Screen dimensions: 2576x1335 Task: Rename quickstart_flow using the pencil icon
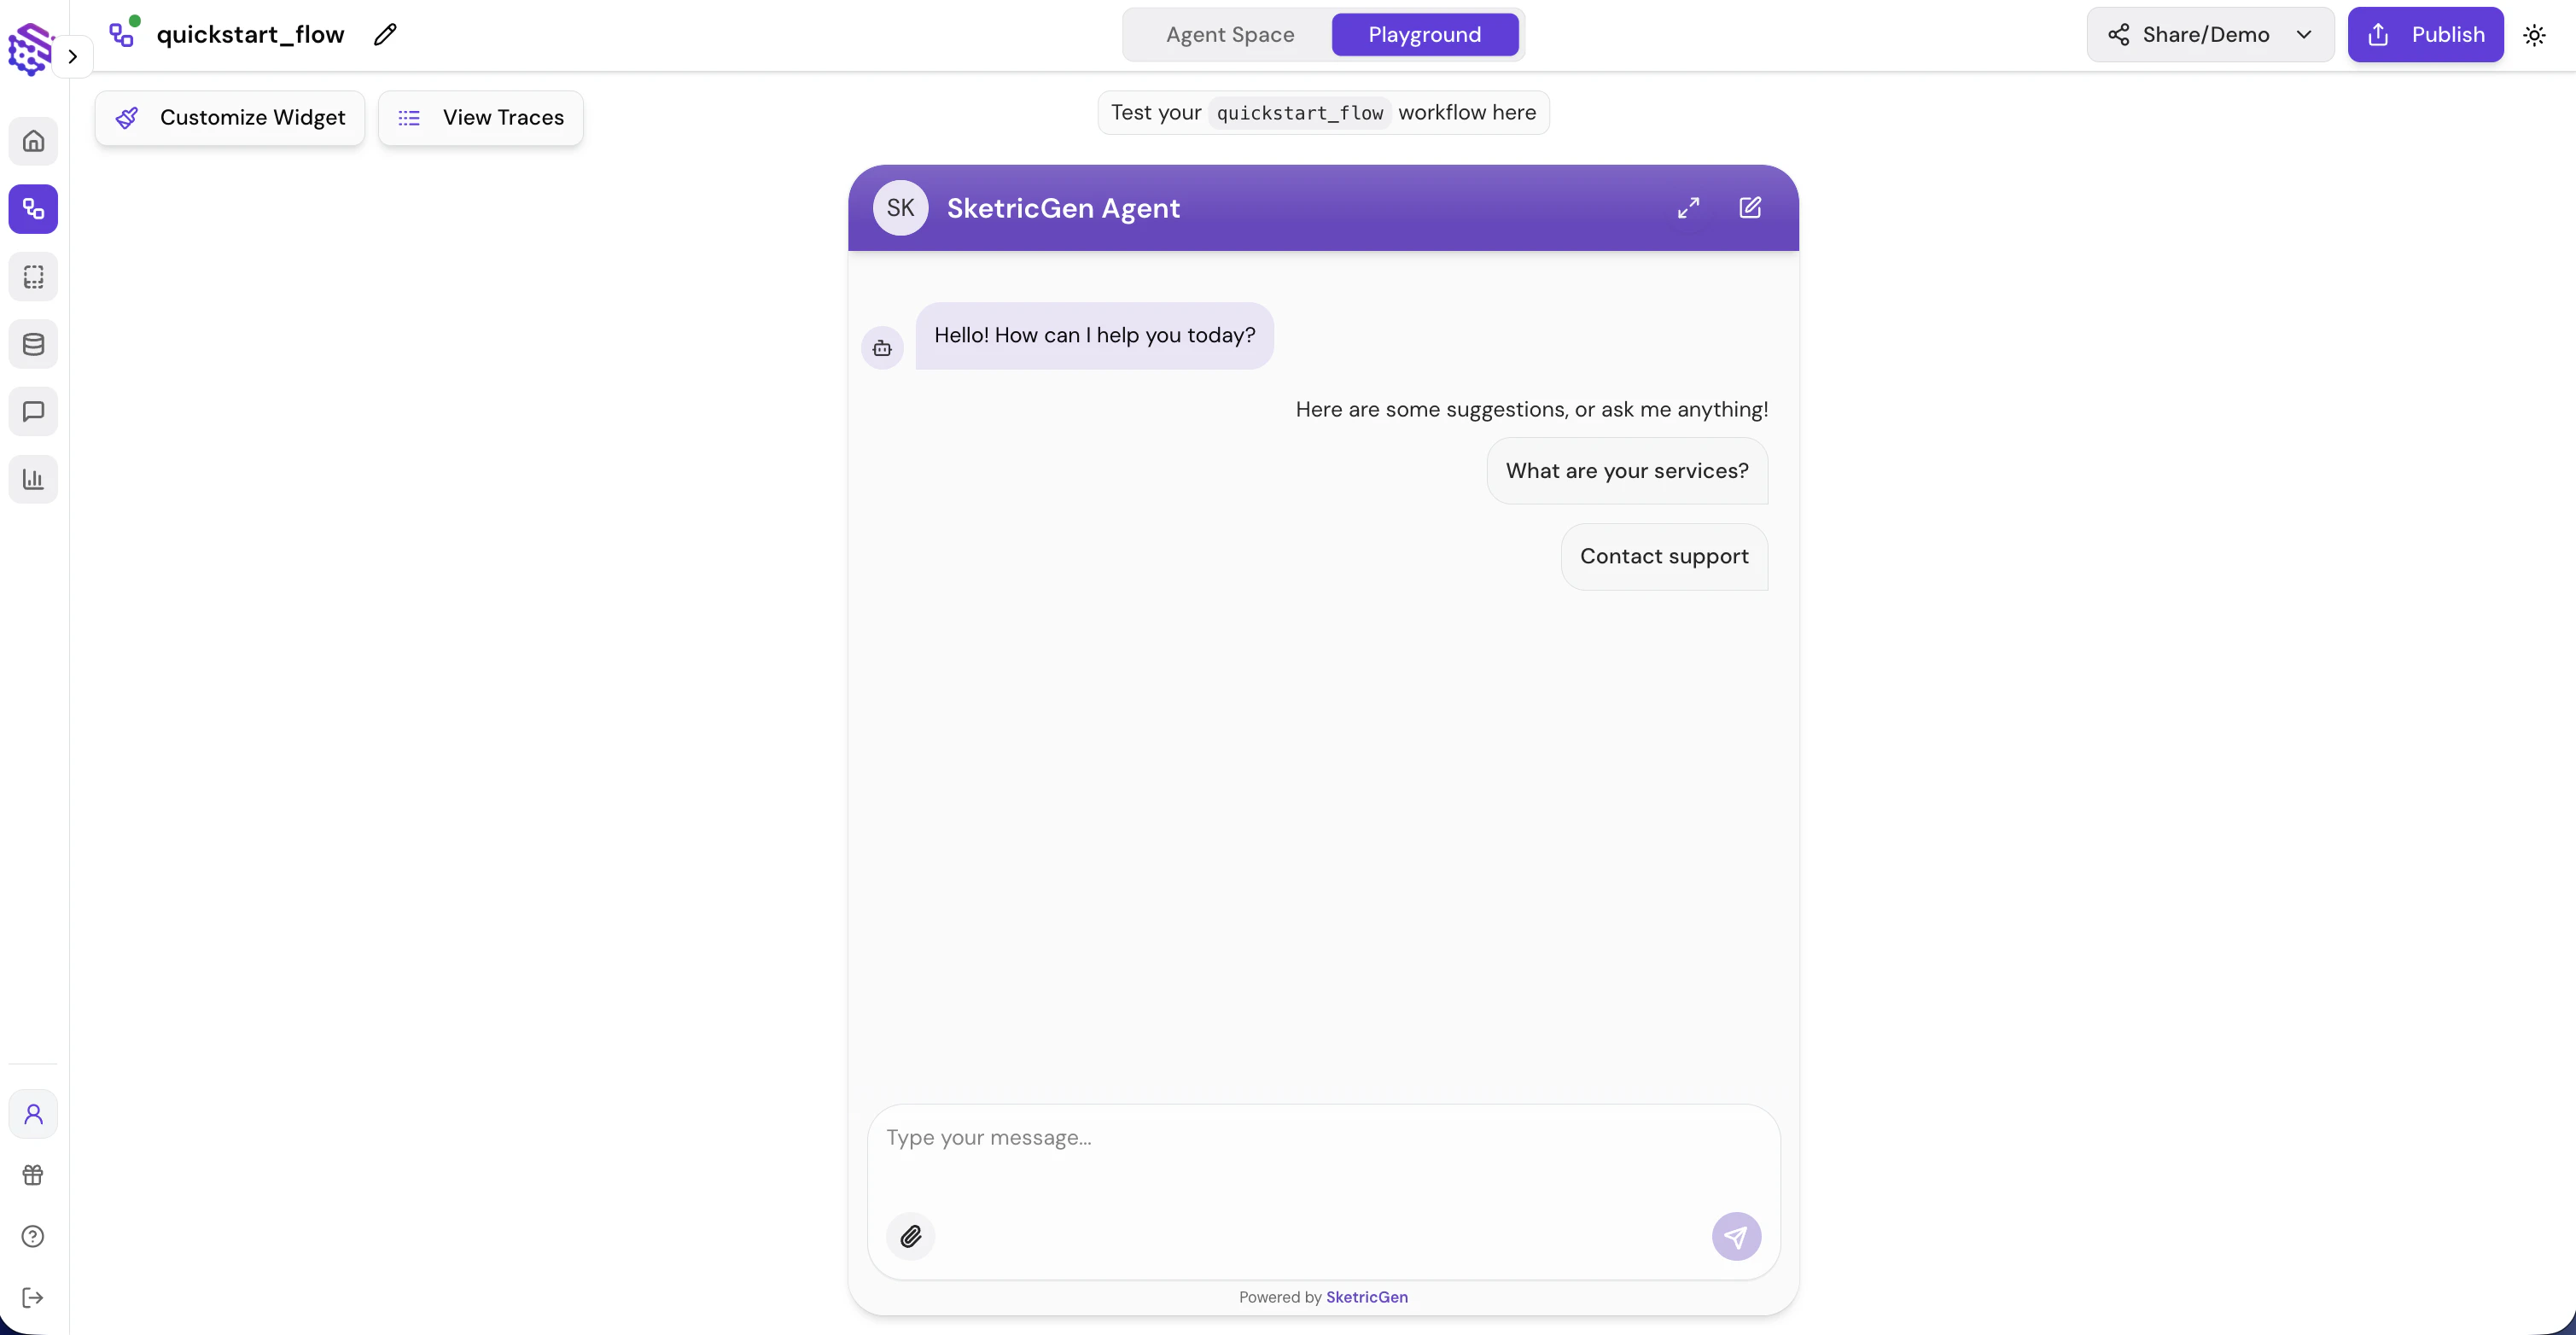coord(384,34)
